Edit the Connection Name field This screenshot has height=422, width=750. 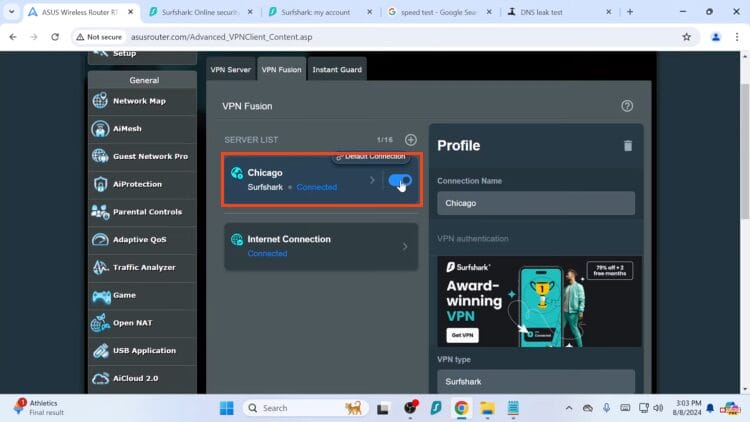536,203
